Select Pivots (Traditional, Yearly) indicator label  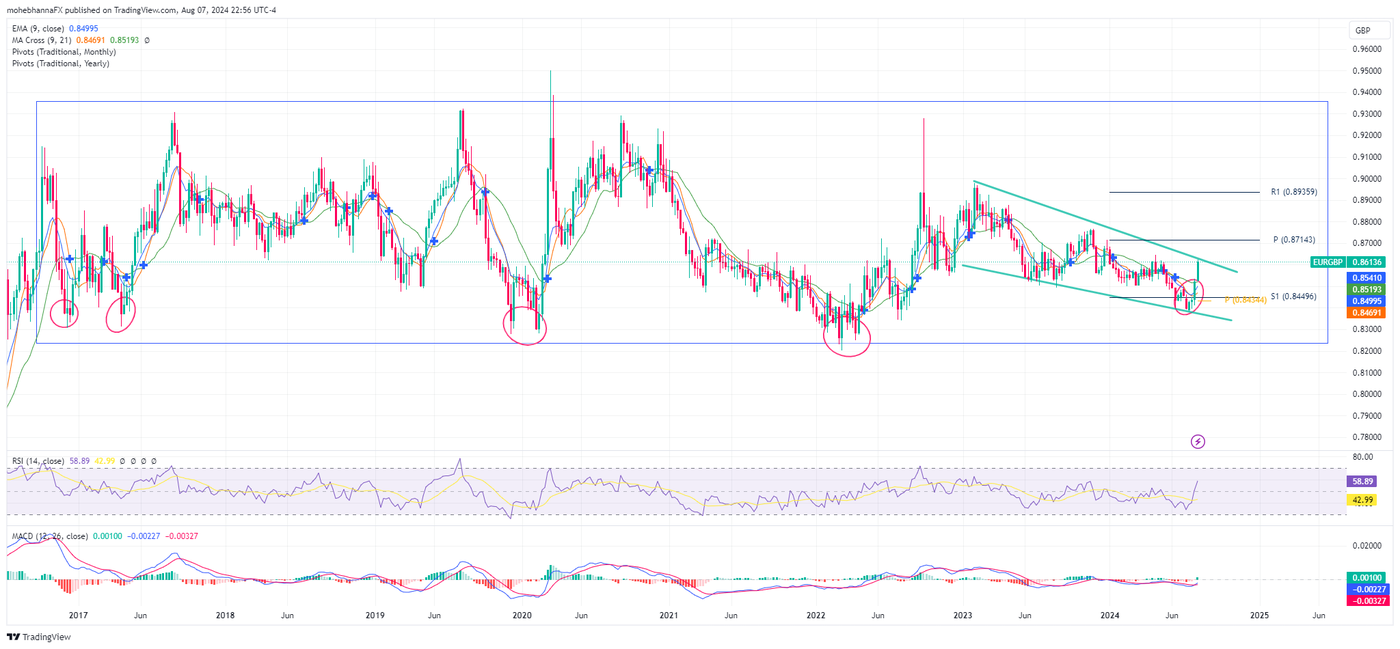[x=63, y=63]
